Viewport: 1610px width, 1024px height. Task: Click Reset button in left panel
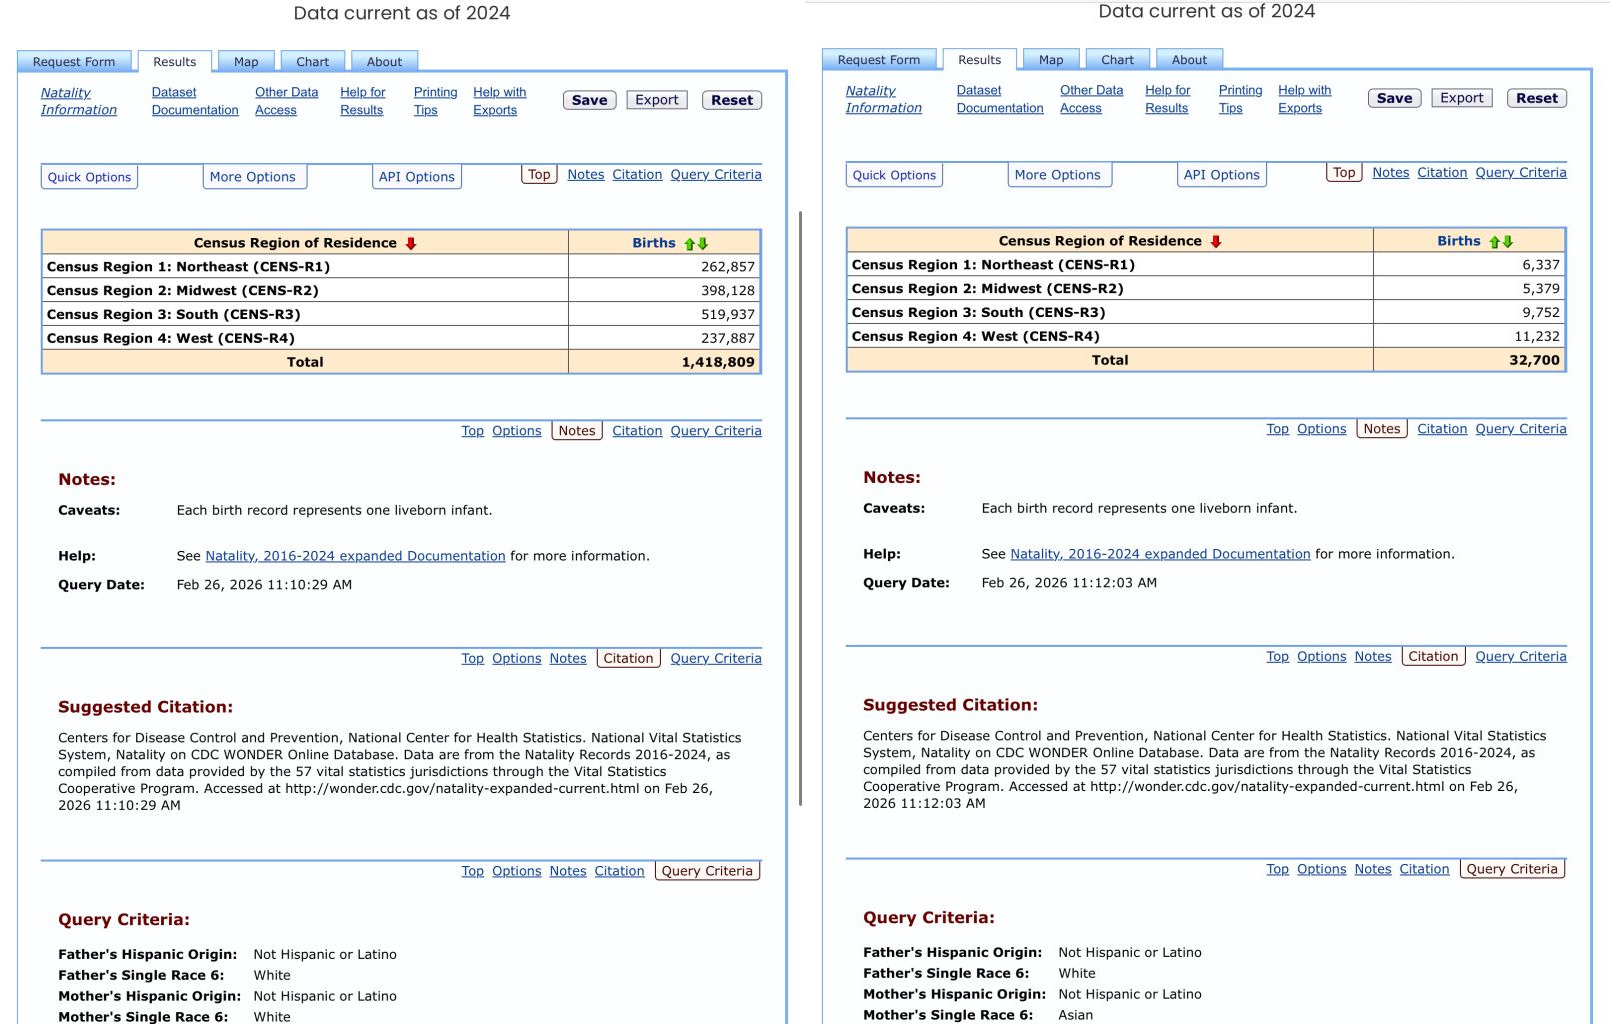click(x=732, y=100)
